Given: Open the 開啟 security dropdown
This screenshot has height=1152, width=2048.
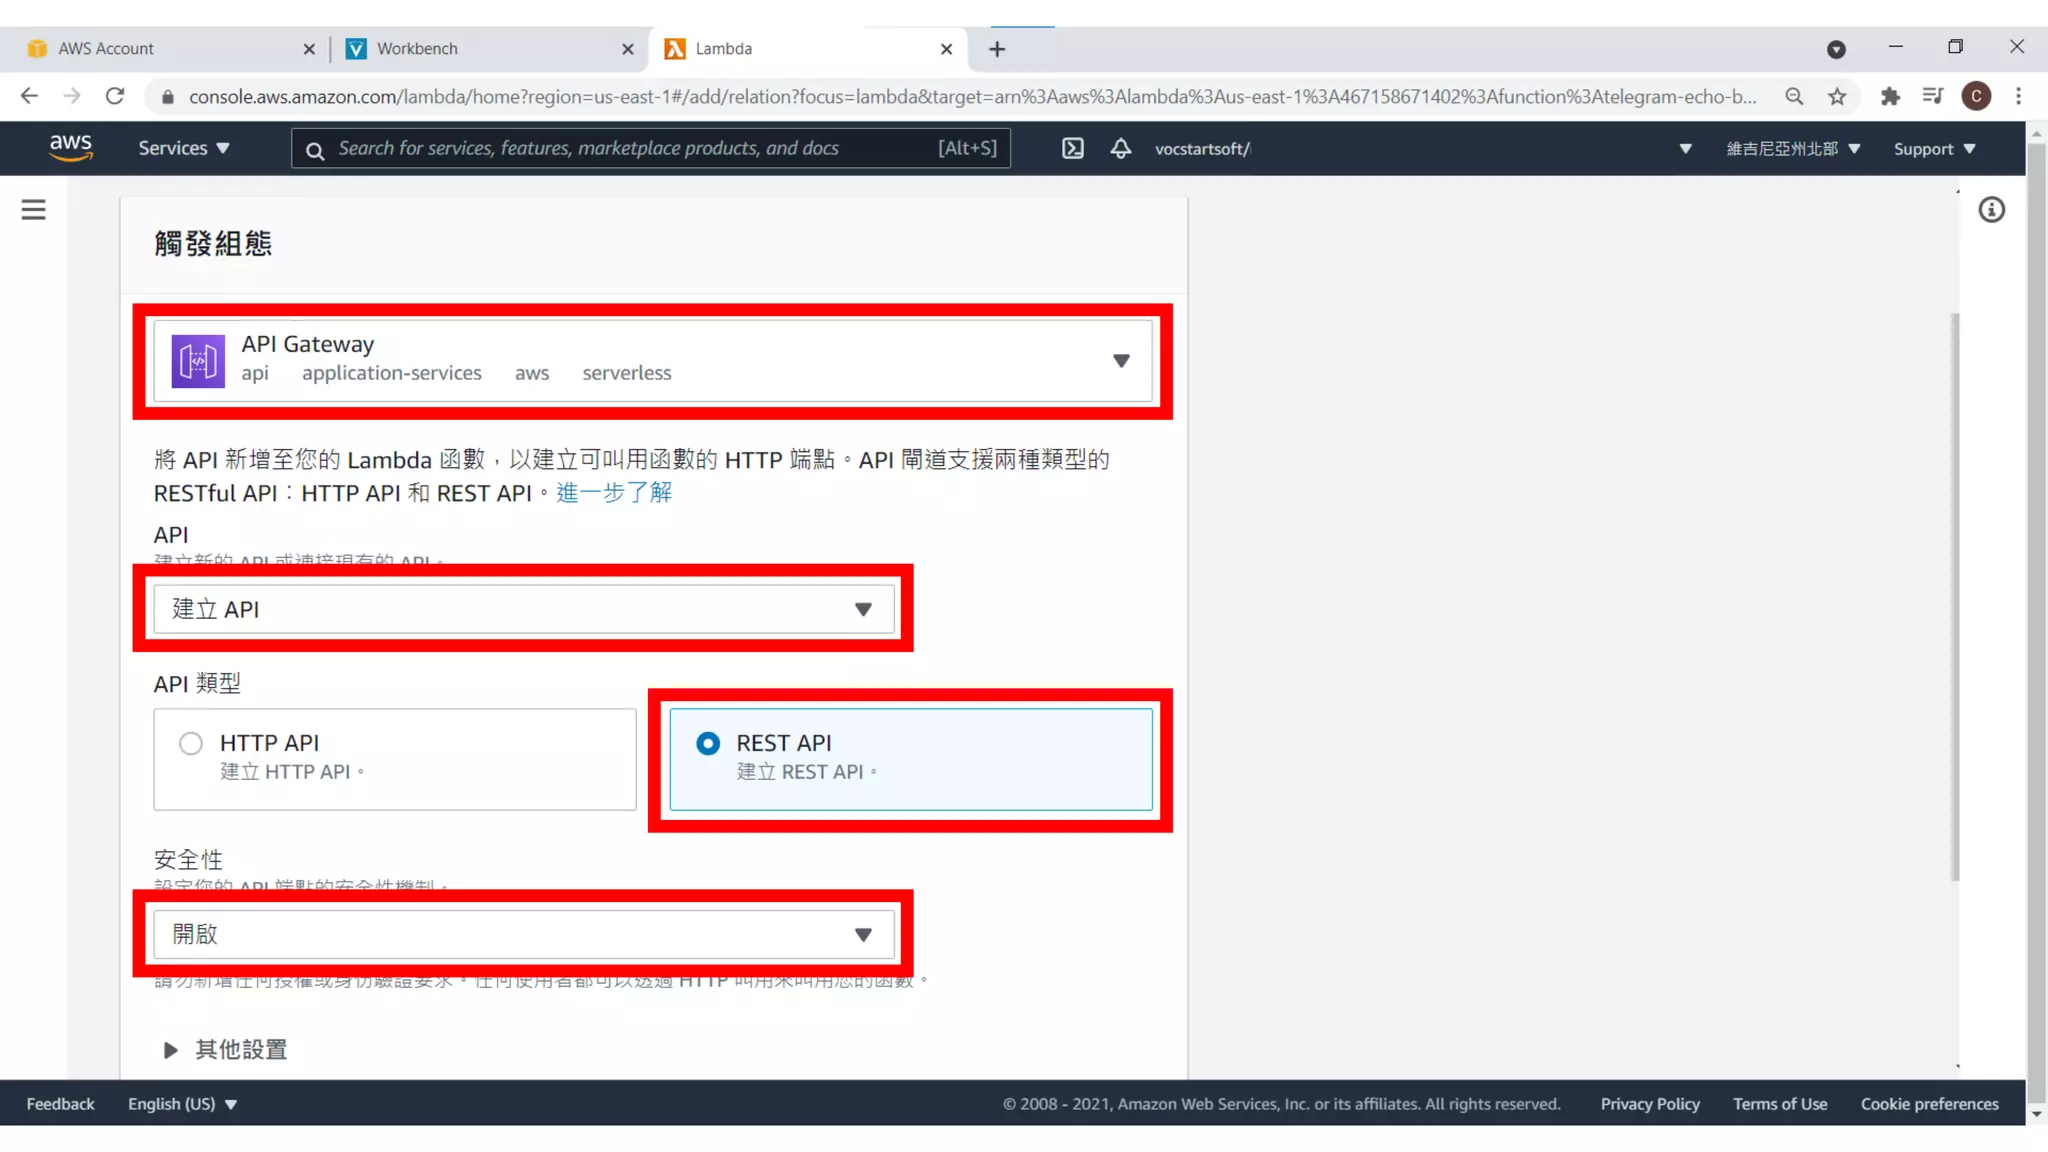Looking at the screenshot, I should 523,934.
